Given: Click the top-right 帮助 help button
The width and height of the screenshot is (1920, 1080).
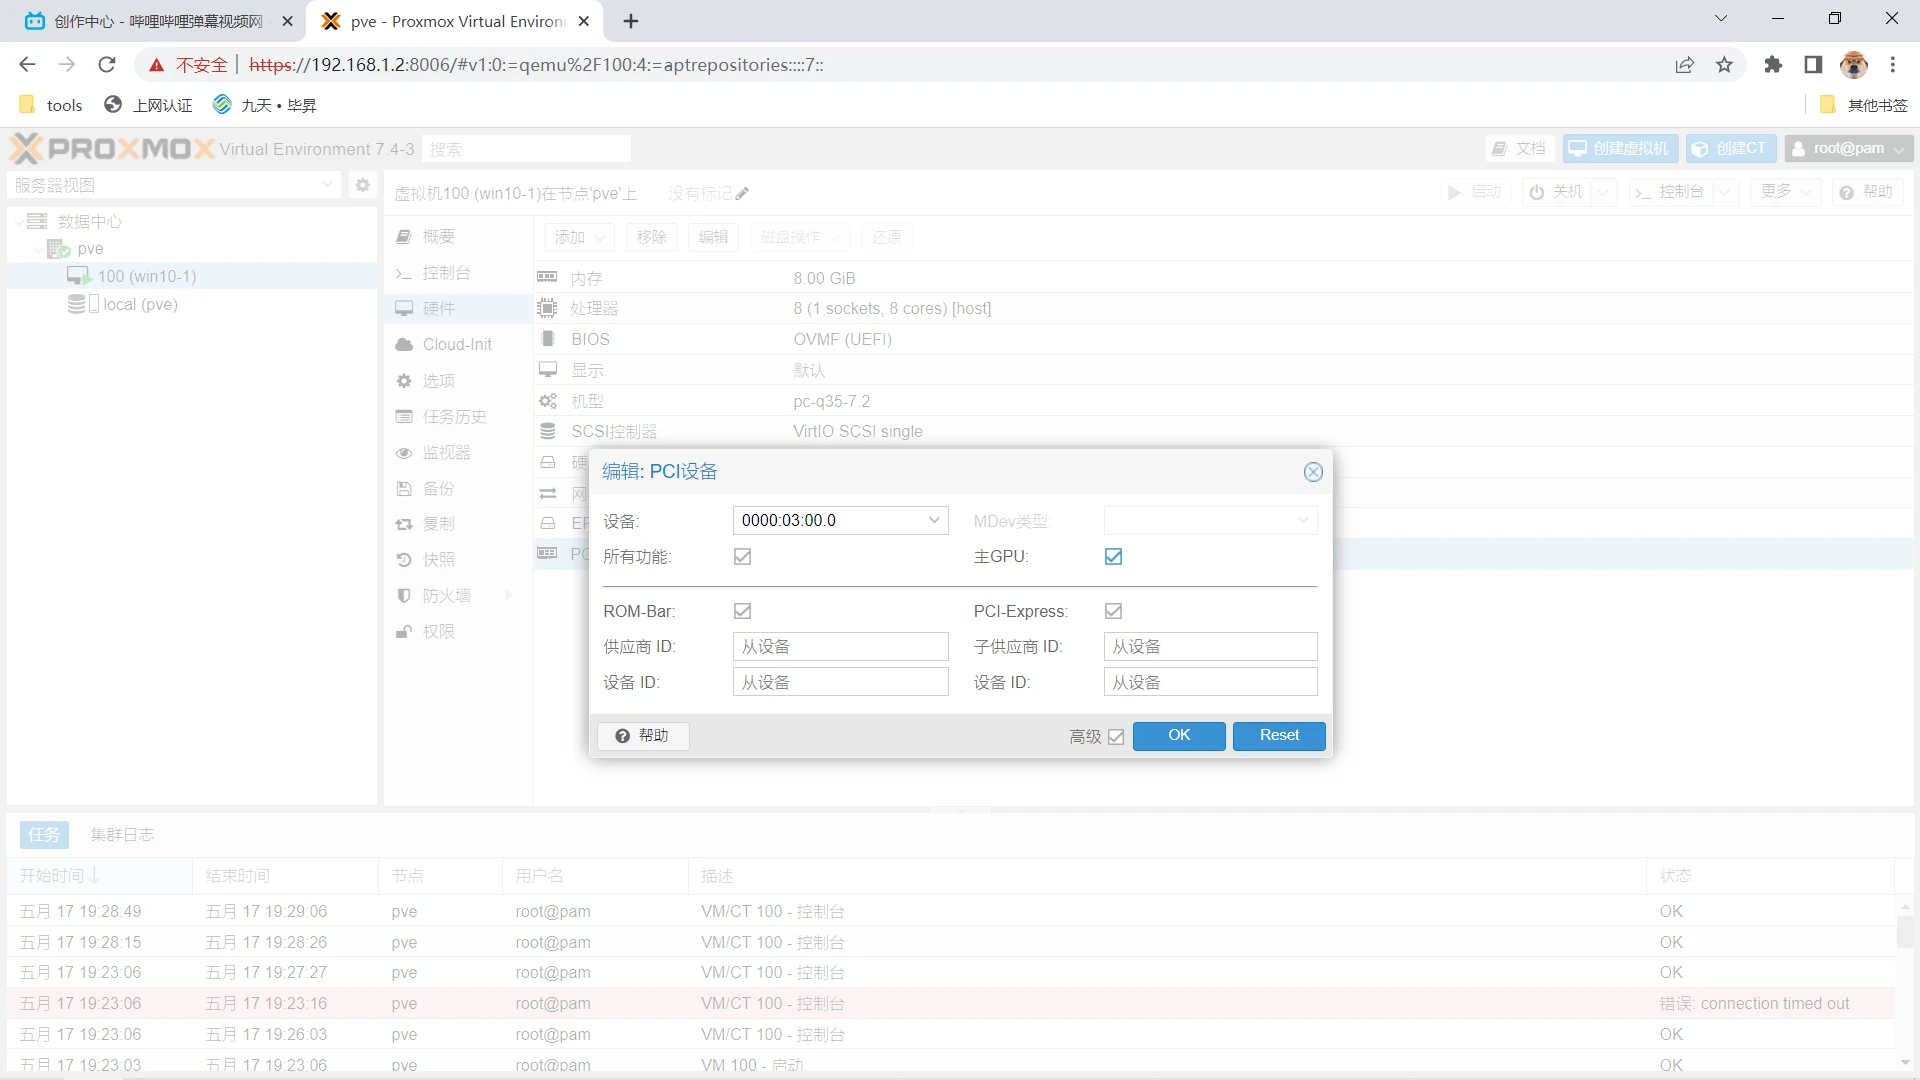Looking at the screenshot, I should point(1867,191).
